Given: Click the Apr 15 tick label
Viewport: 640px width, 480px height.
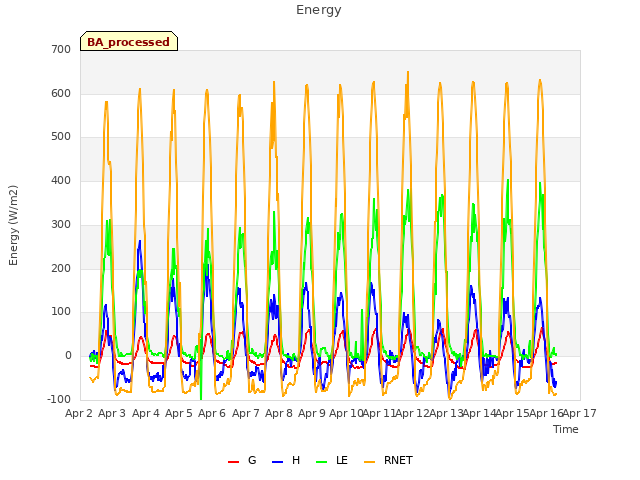Looking at the screenshot, I should [513, 413].
